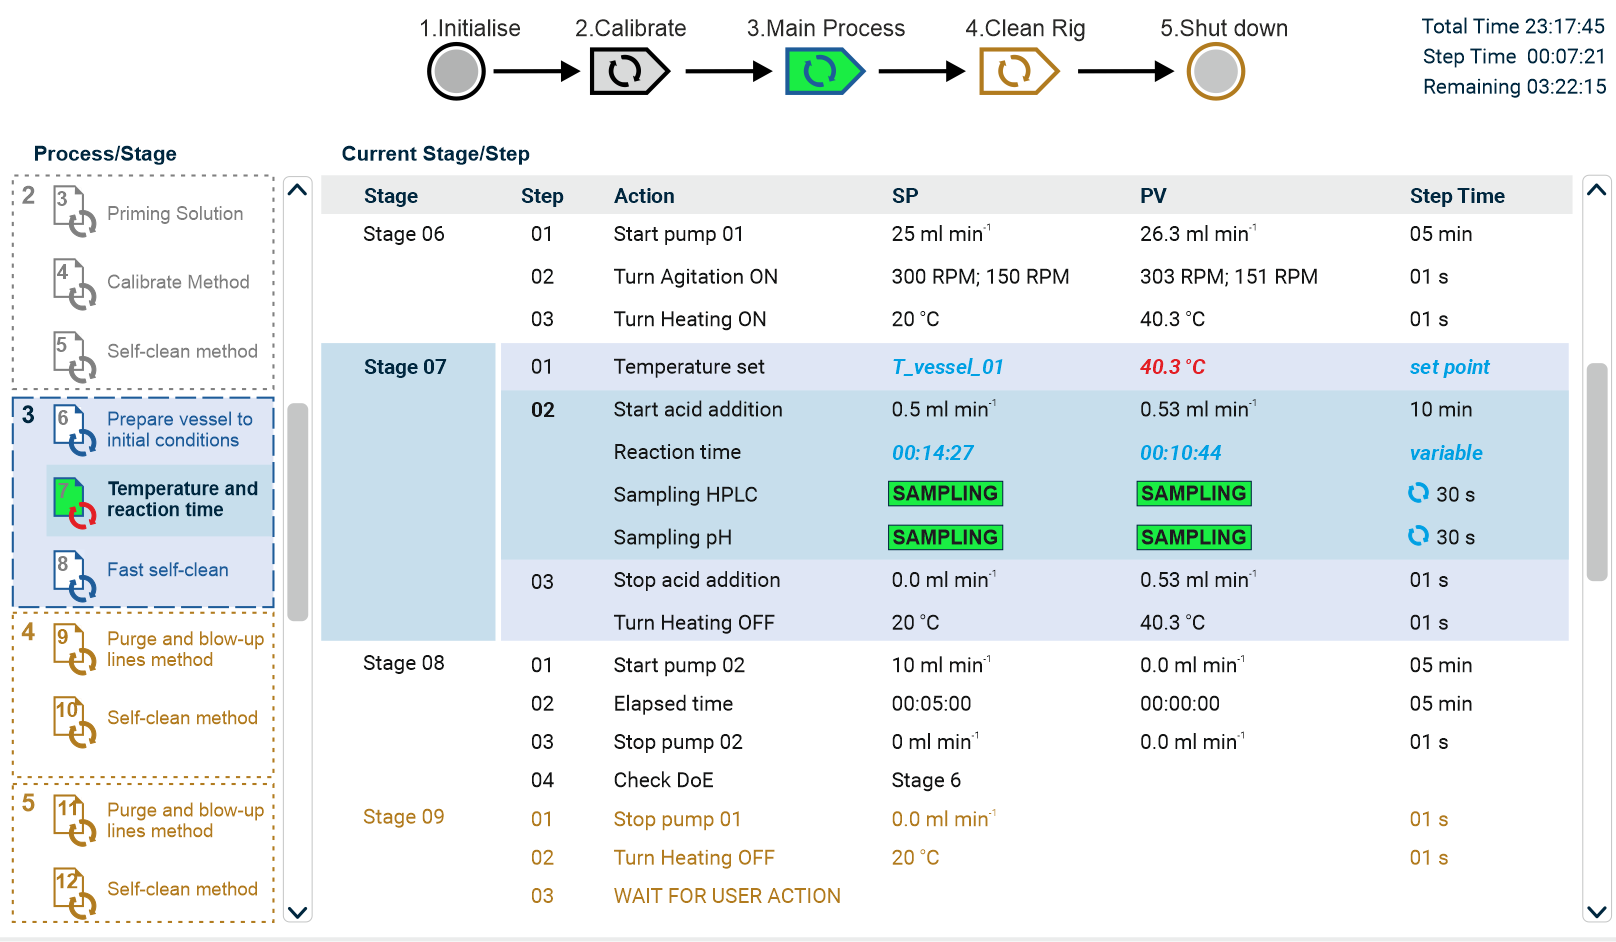Click the Shut down circle icon

[x=1215, y=72]
